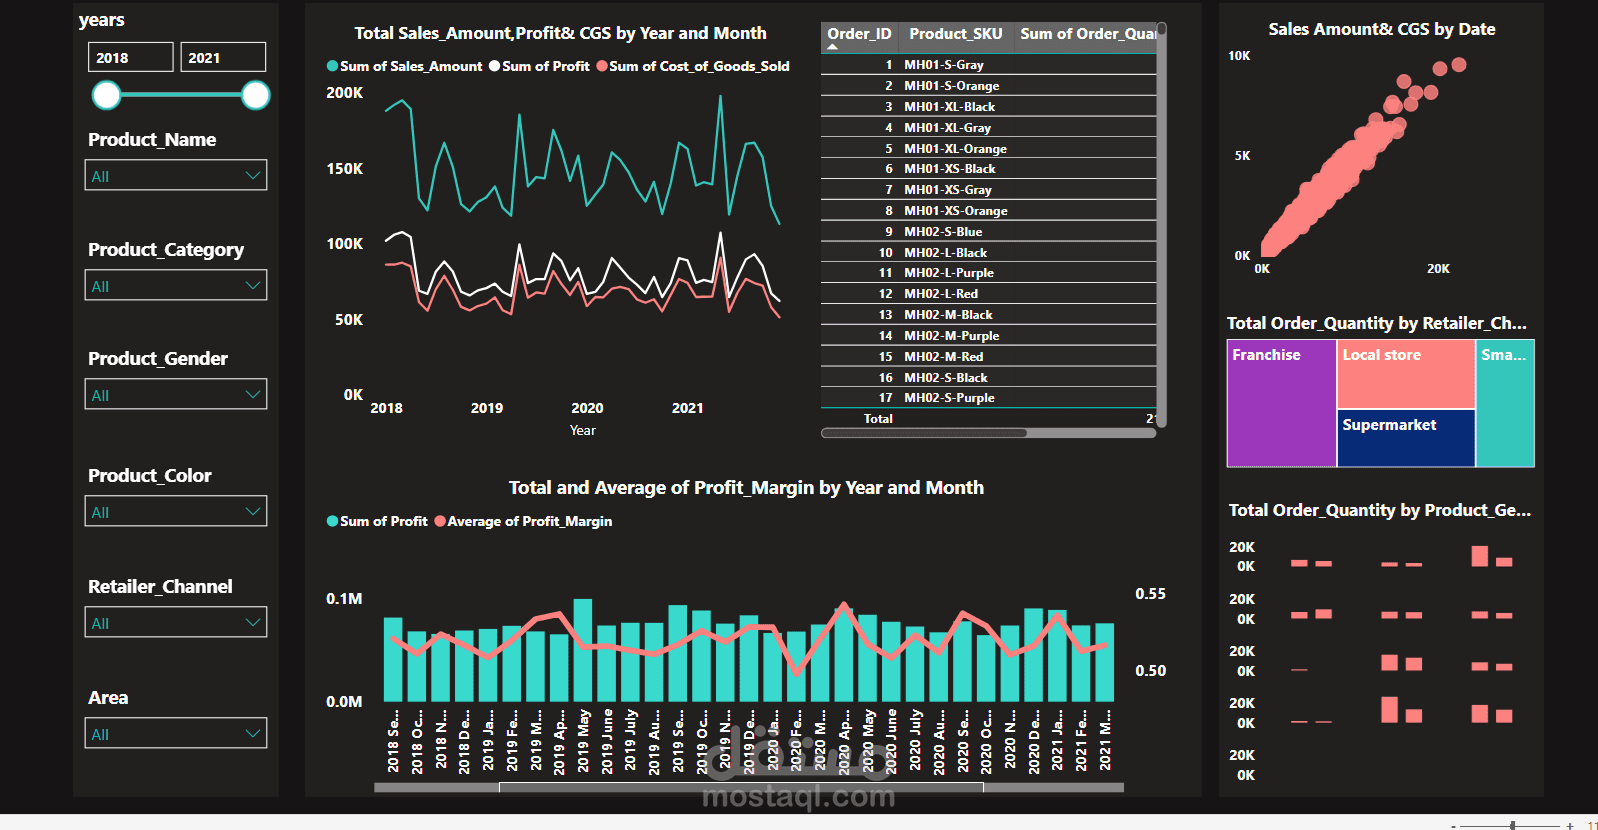Select row MH01-XL-Gray in table
The height and width of the screenshot is (830, 1598).
[x=988, y=128]
